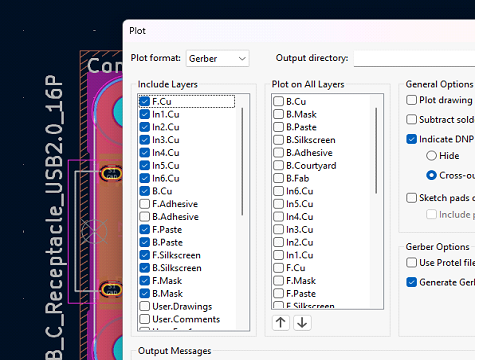Click the Include Layers list scrollbar
The height and width of the screenshot is (361, 479).
pyautogui.click(x=242, y=161)
